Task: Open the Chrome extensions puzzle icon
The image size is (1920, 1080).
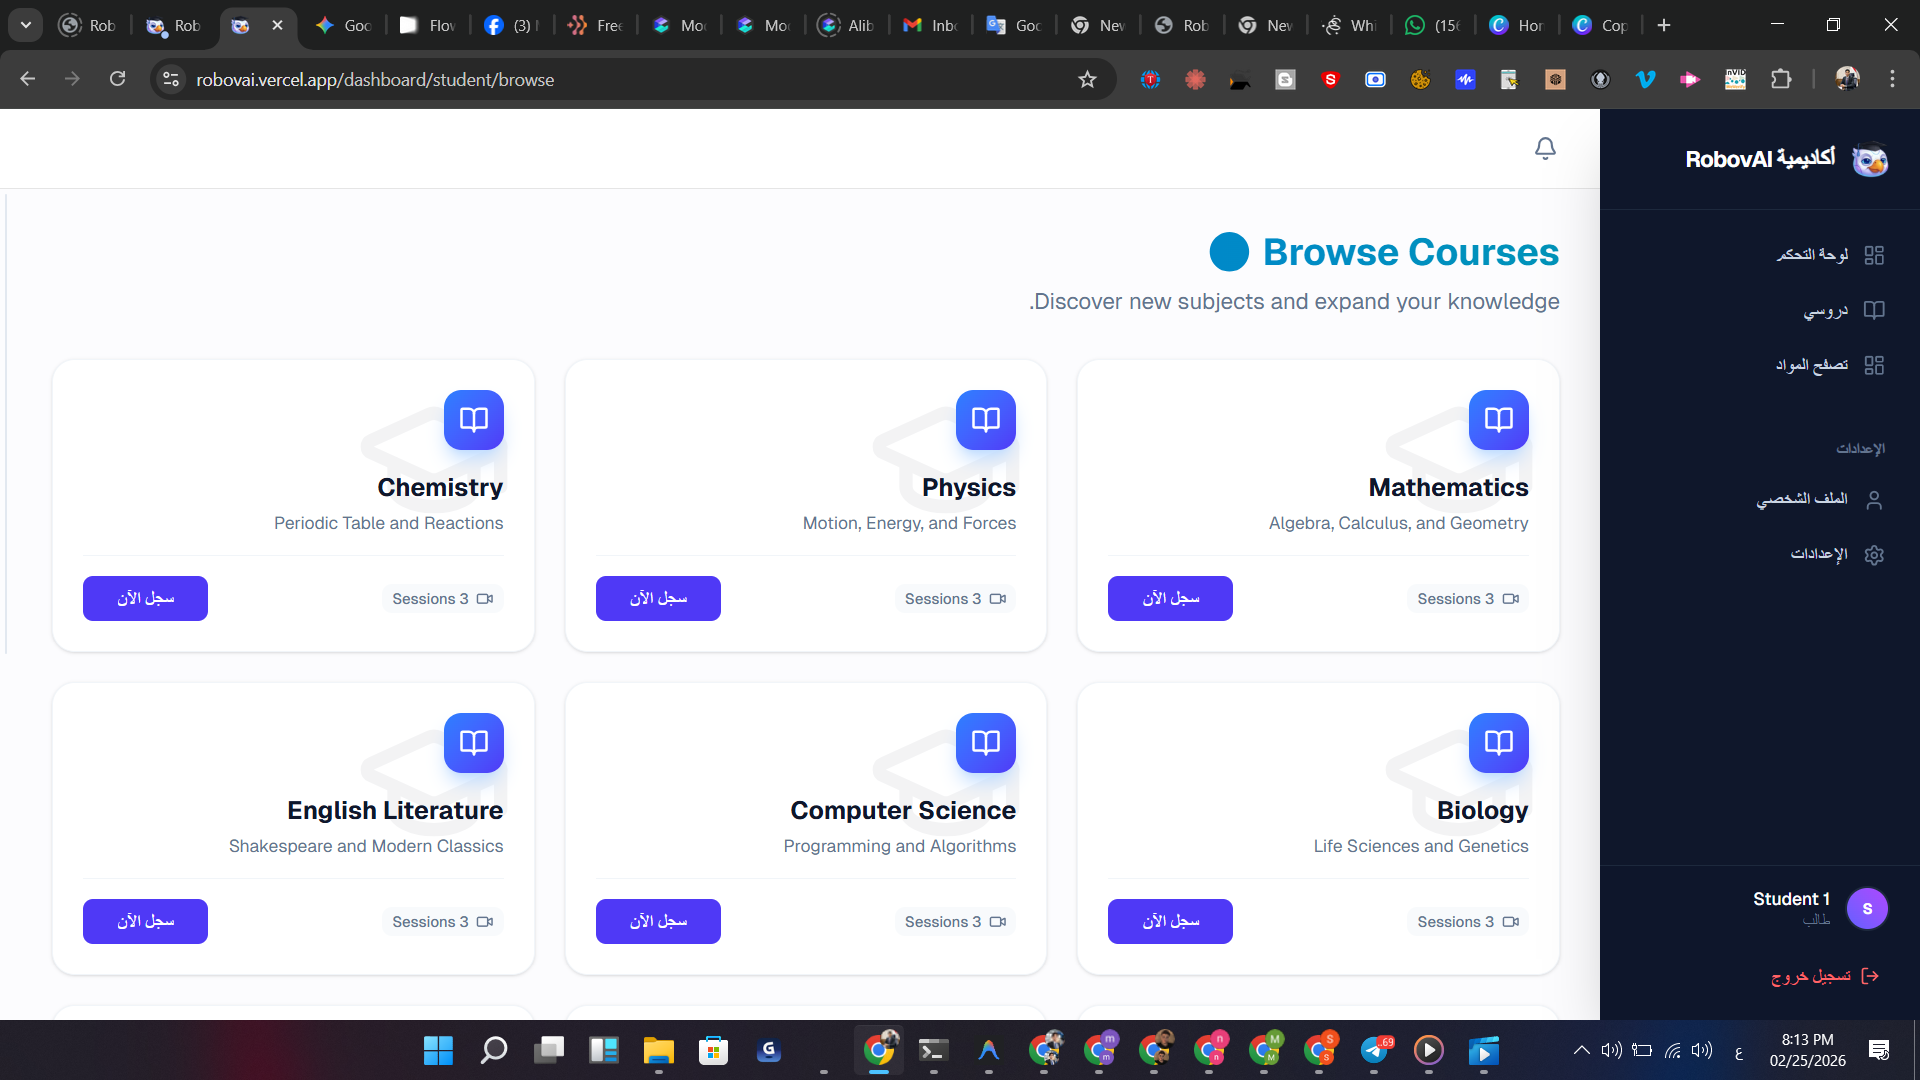Action: click(x=1781, y=80)
